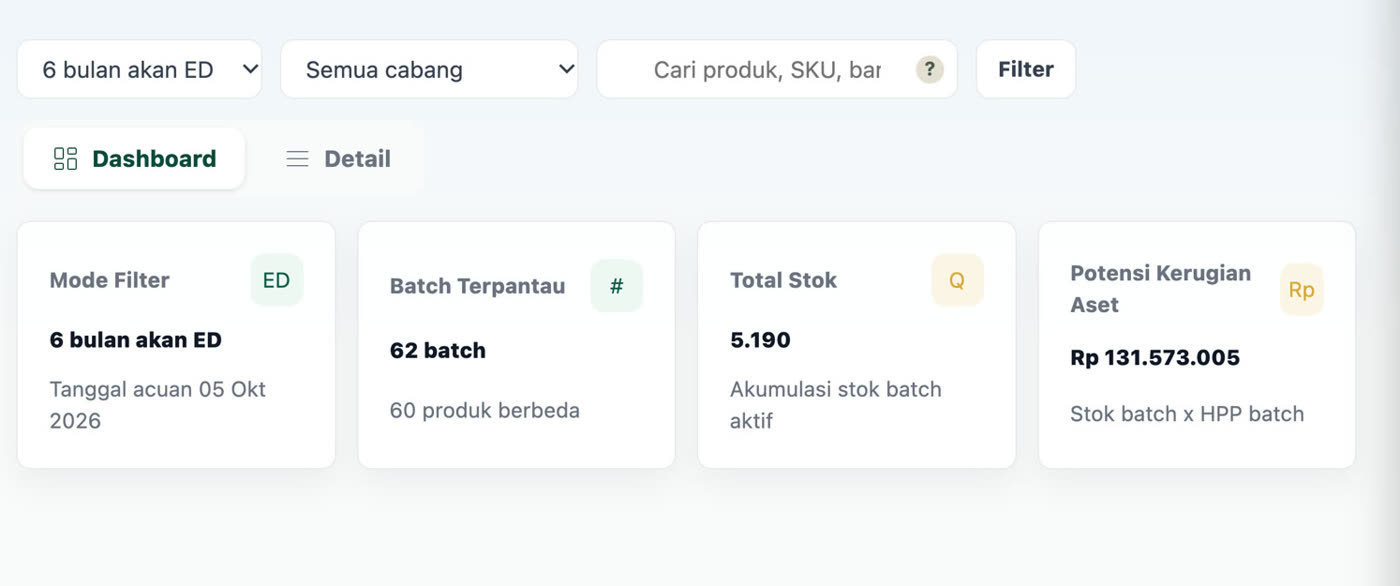Screen dimensions: 1400x586
Task: Click the '5.190' stock value
Action: tap(761, 340)
